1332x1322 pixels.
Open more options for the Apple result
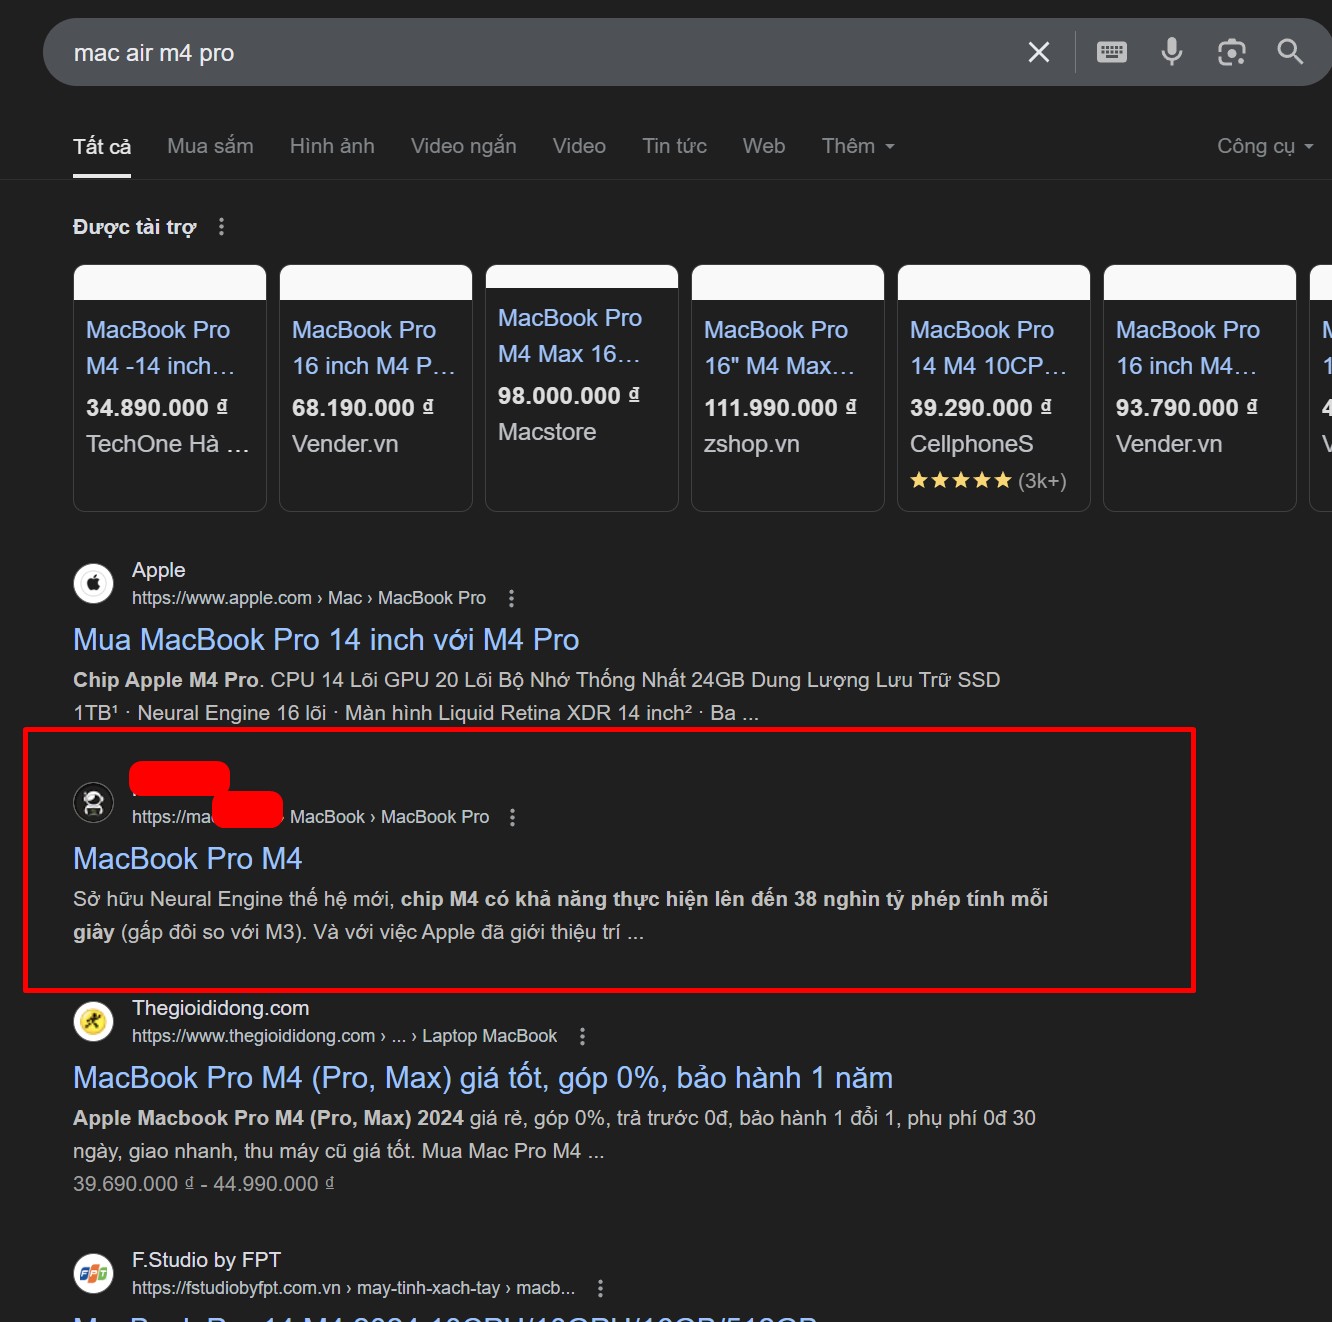pos(511,598)
